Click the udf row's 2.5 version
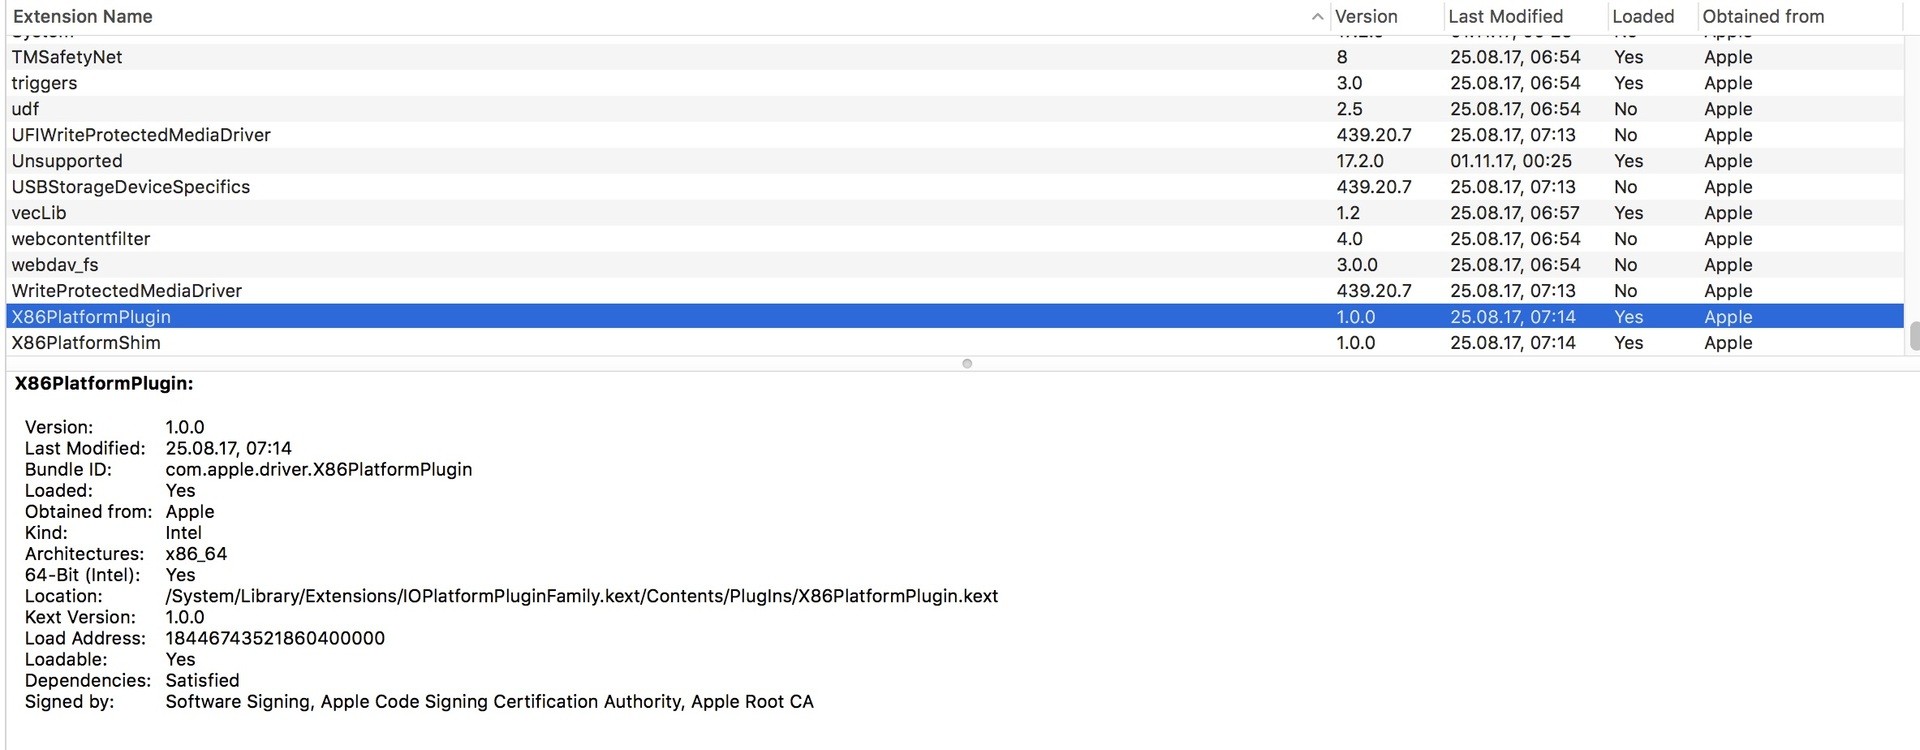The width and height of the screenshot is (1920, 750). point(1349,109)
